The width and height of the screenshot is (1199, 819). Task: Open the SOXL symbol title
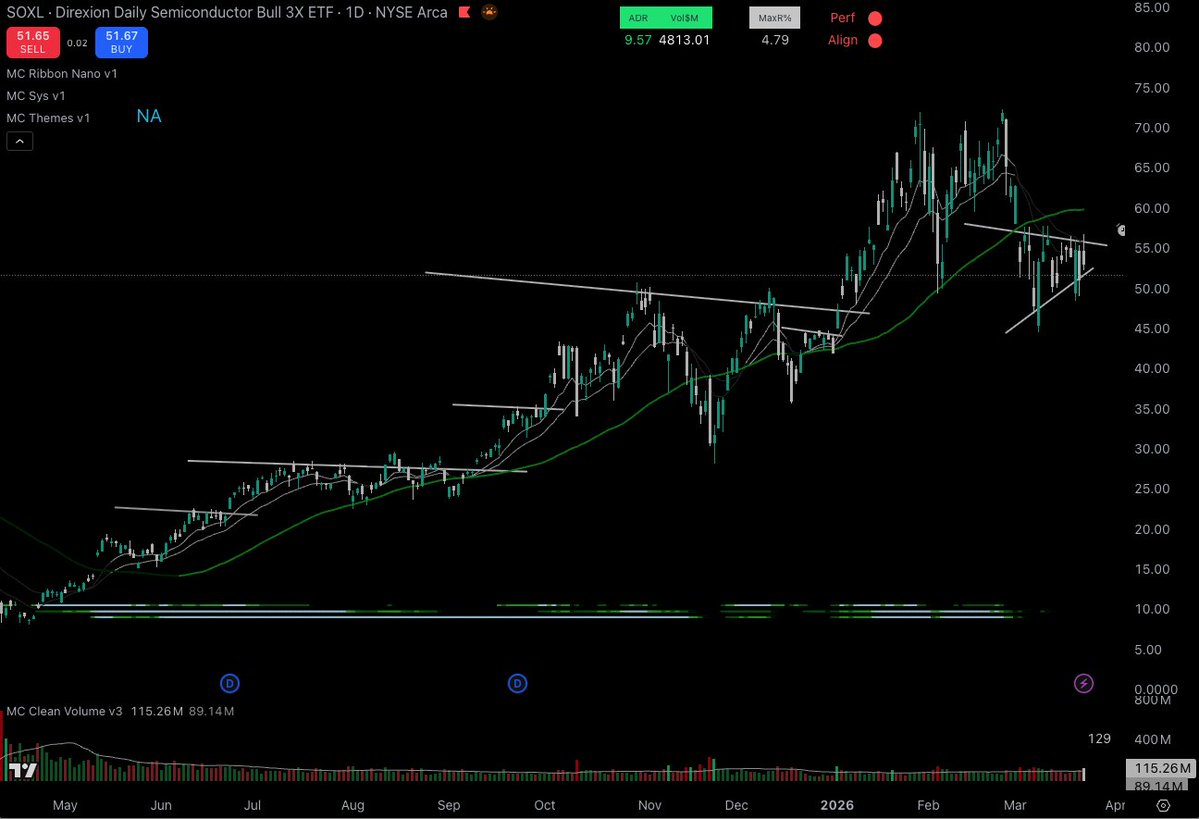[x=226, y=12]
